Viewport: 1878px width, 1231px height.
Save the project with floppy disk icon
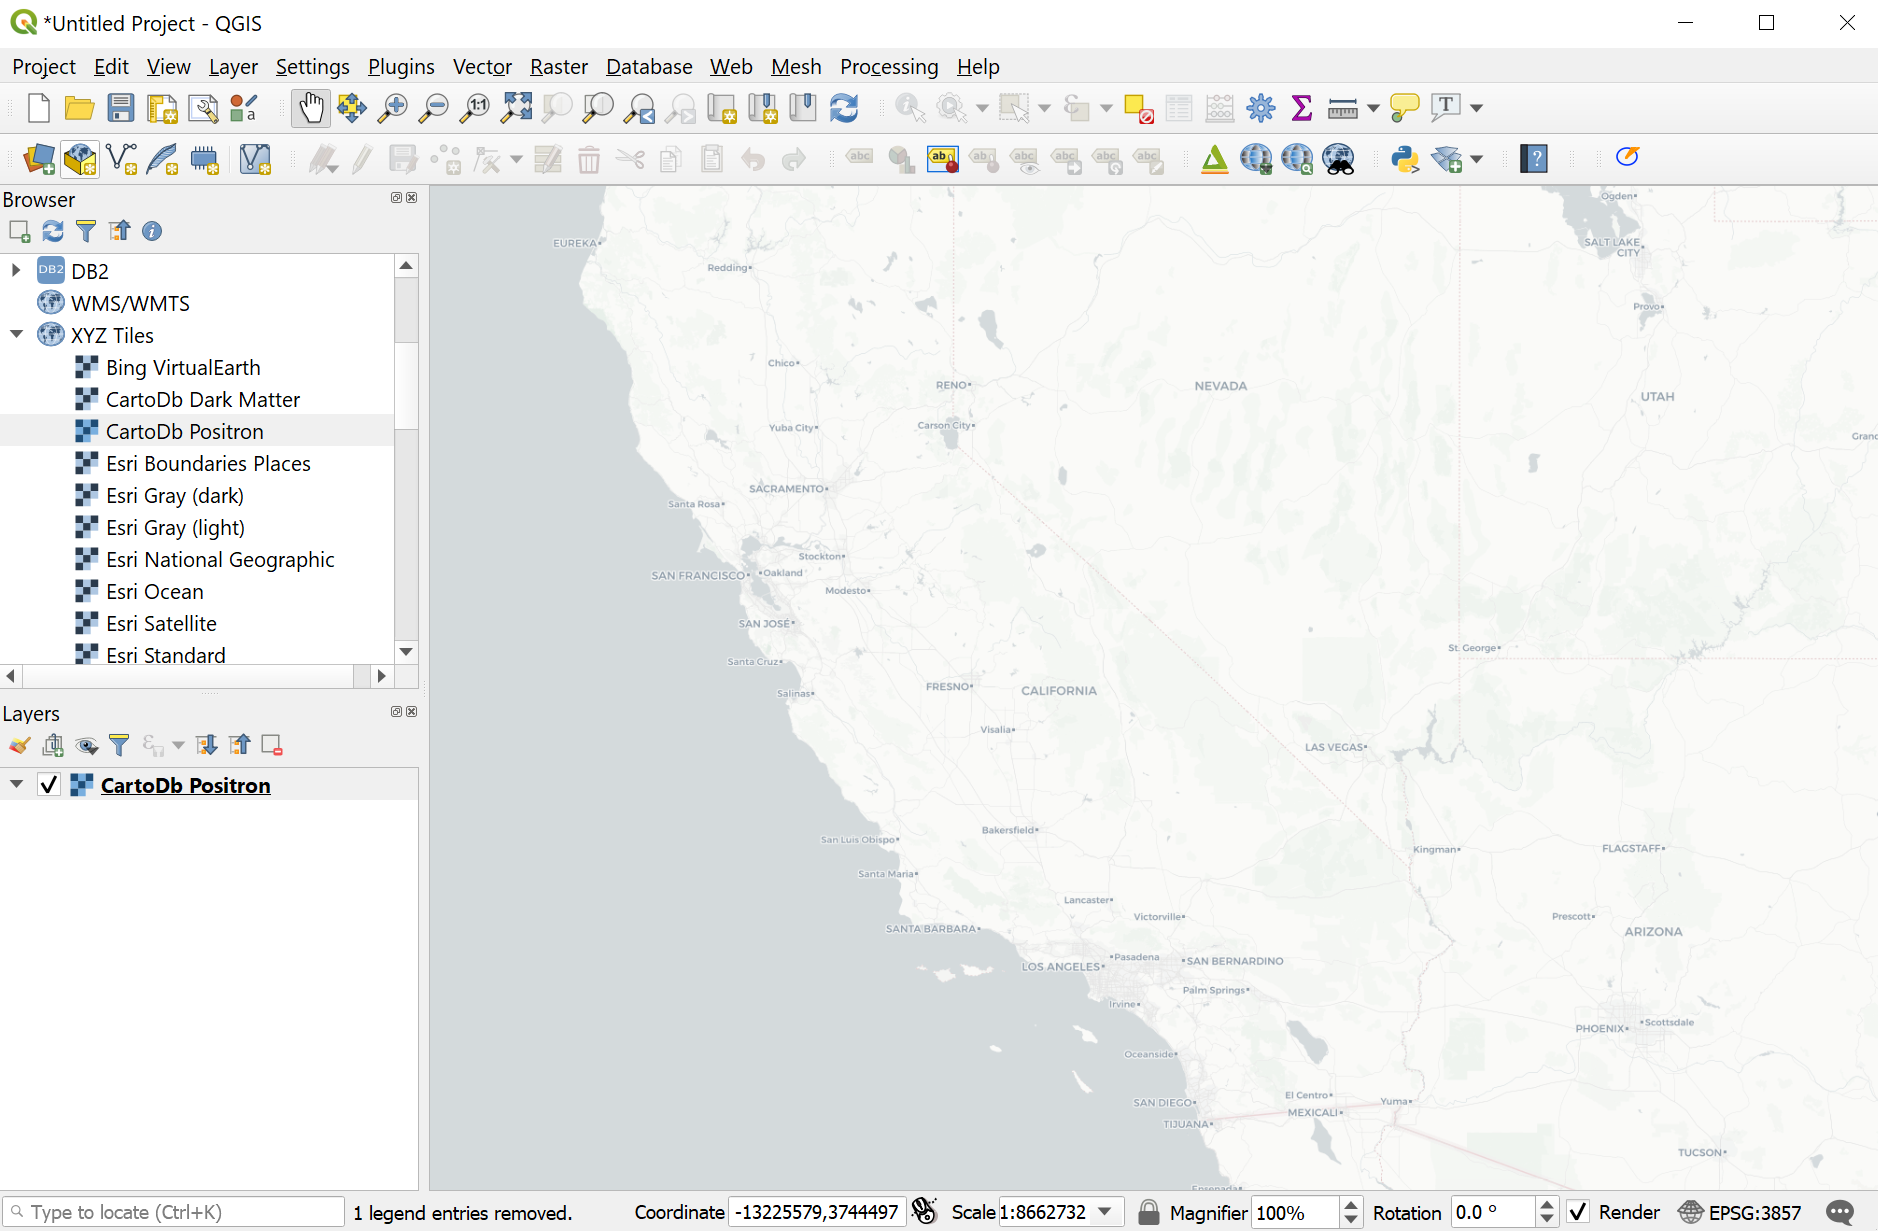[x=121, y=108]
